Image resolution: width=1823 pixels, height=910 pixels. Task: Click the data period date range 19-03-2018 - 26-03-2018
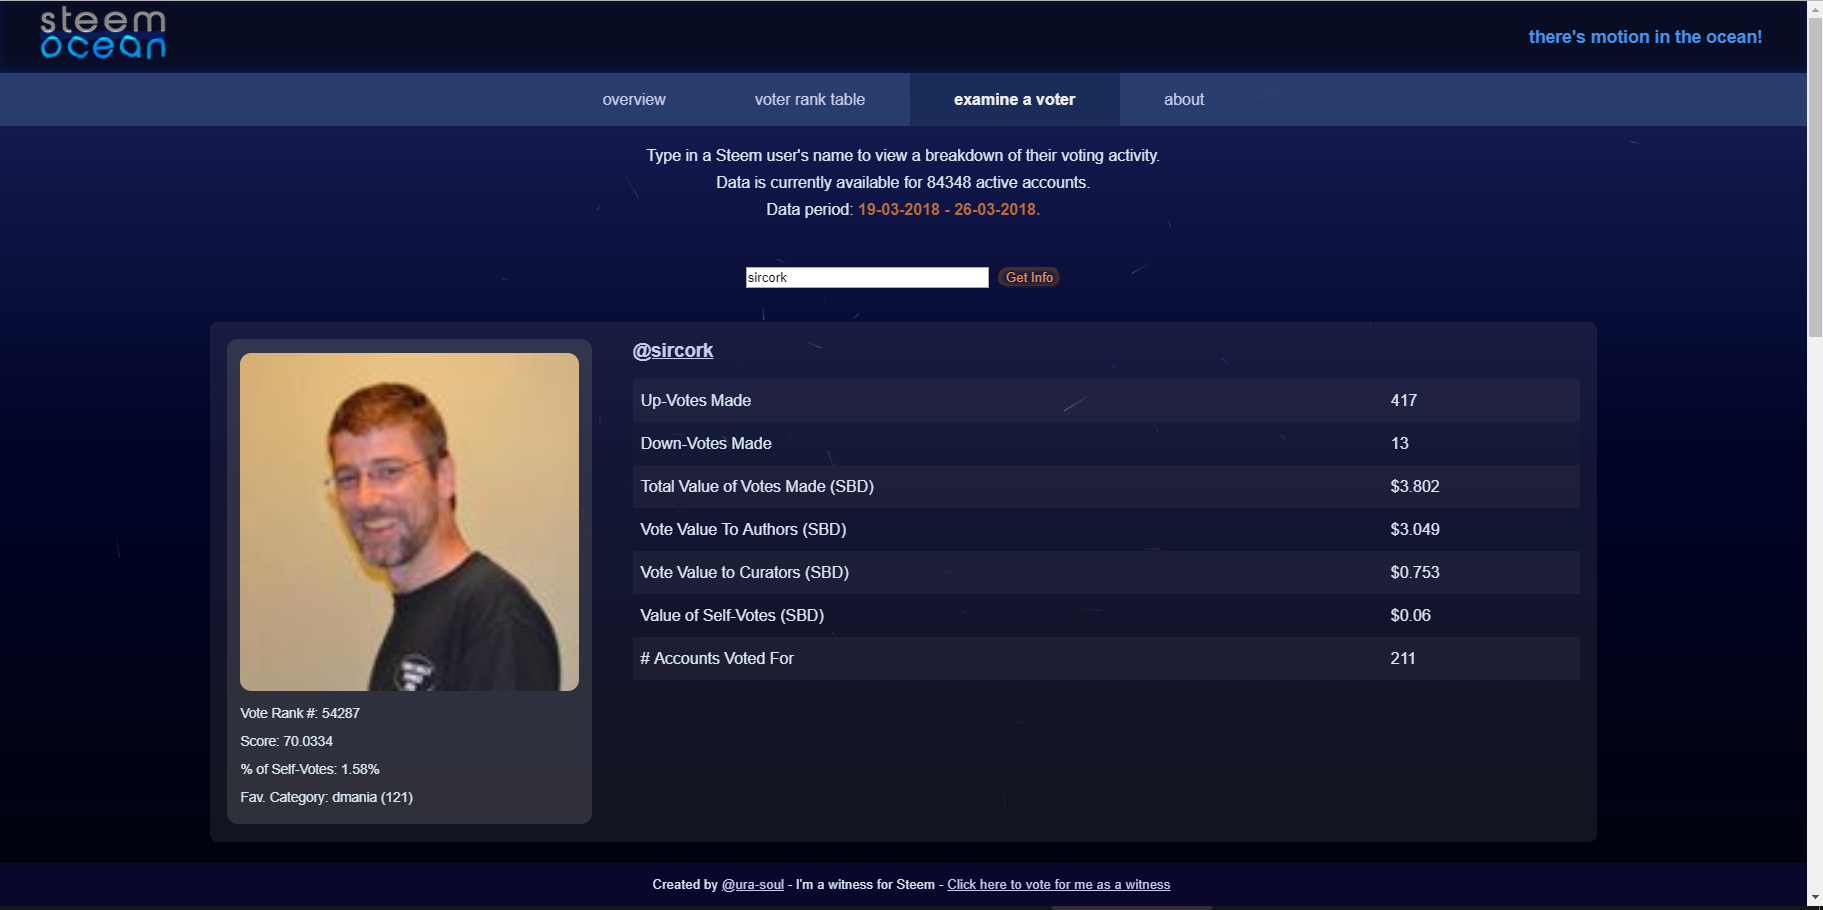point(948,209)
